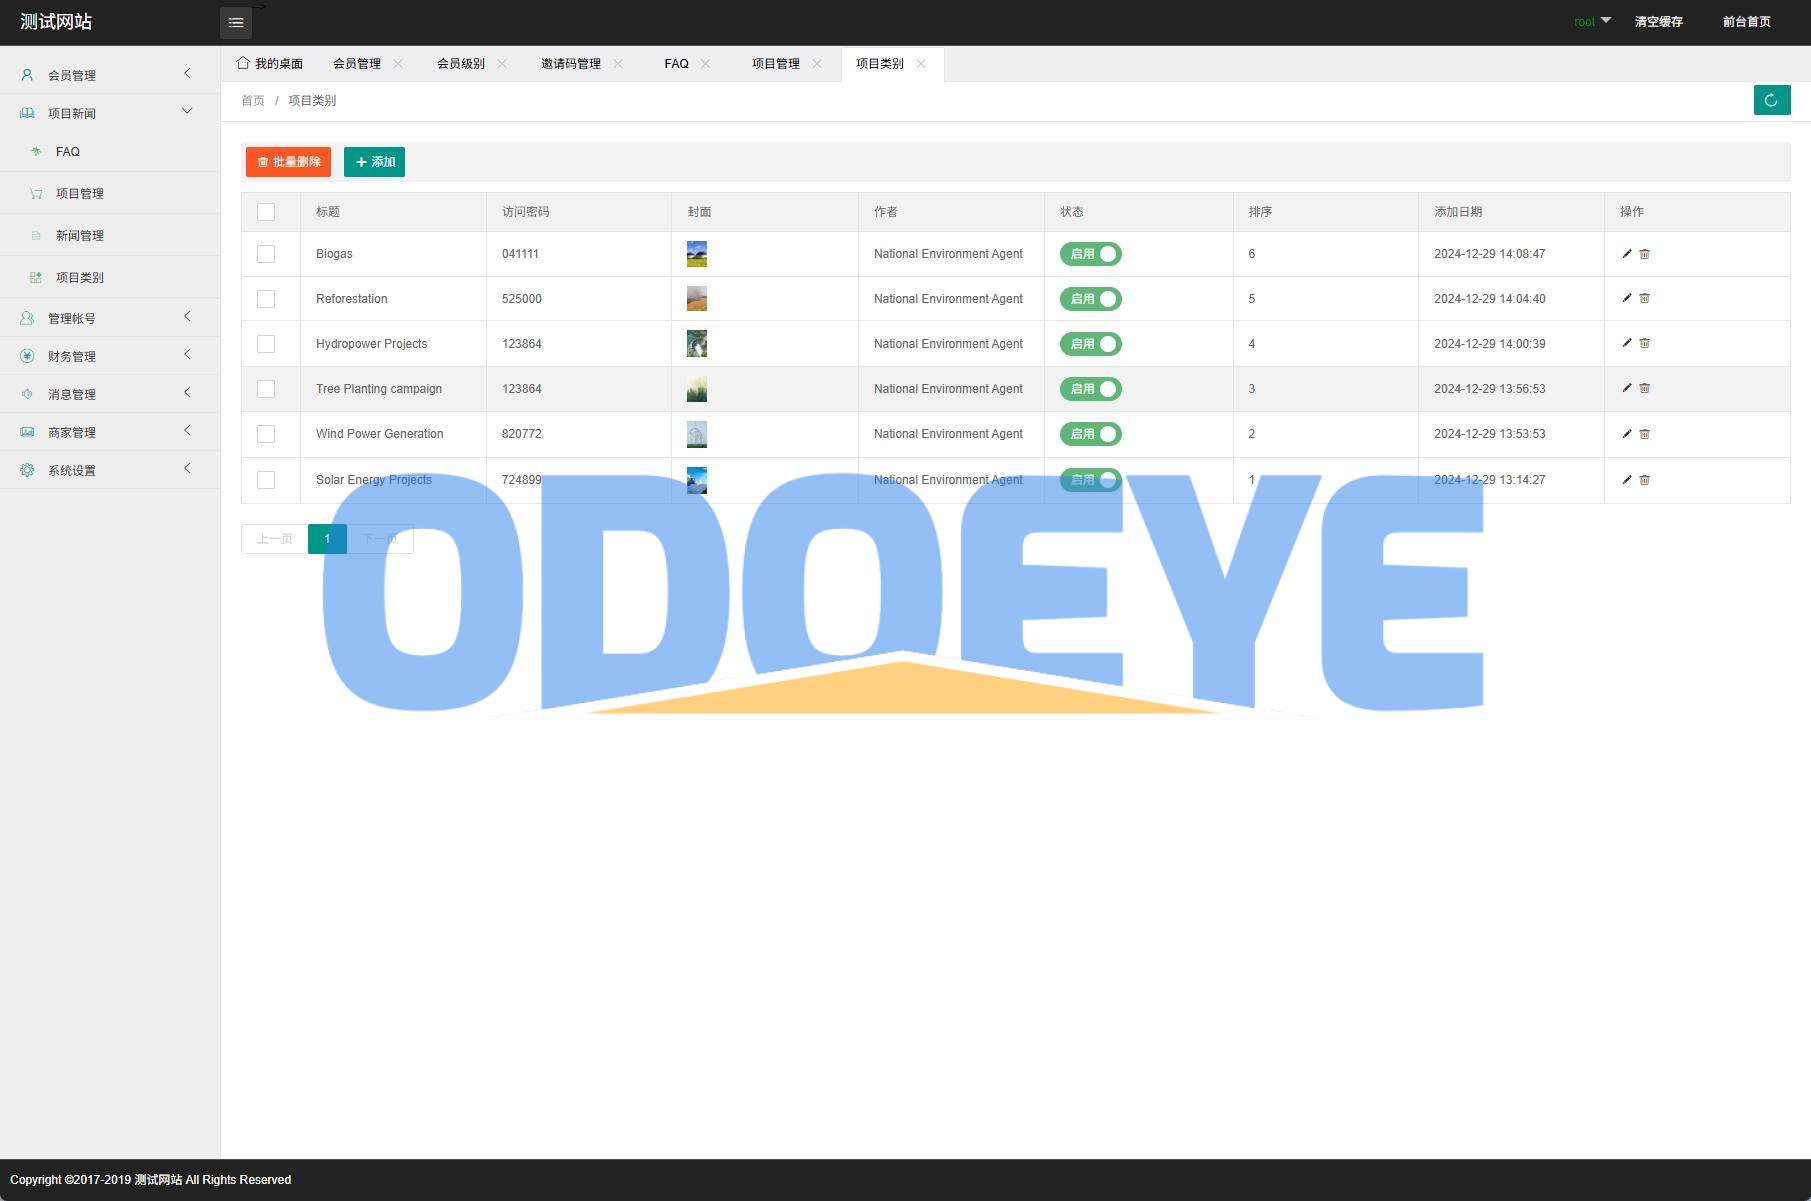Check the Tree Planting campaign checkbox
This screenshot has height=1201, width=1811.
tap(266, 389)
